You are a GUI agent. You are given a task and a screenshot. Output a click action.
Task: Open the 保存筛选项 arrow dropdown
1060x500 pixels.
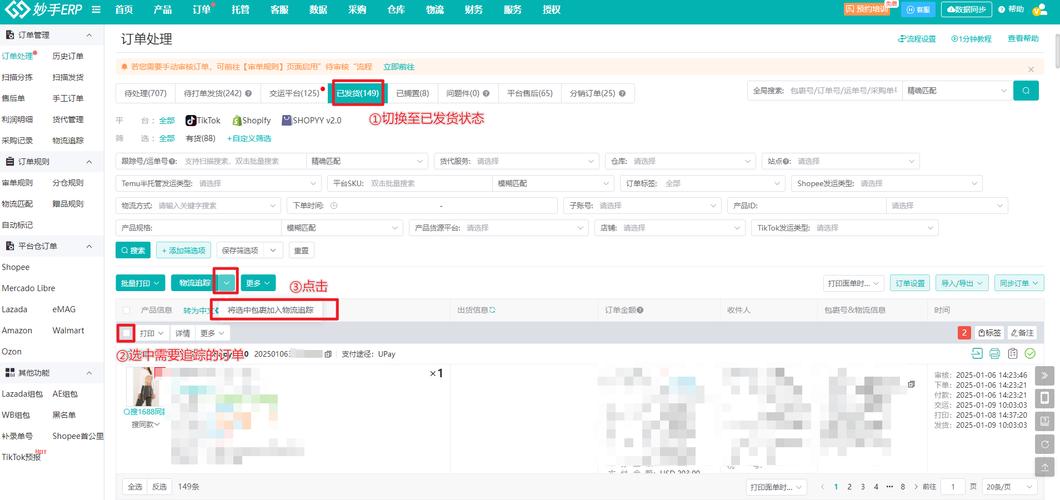point(273,250)
